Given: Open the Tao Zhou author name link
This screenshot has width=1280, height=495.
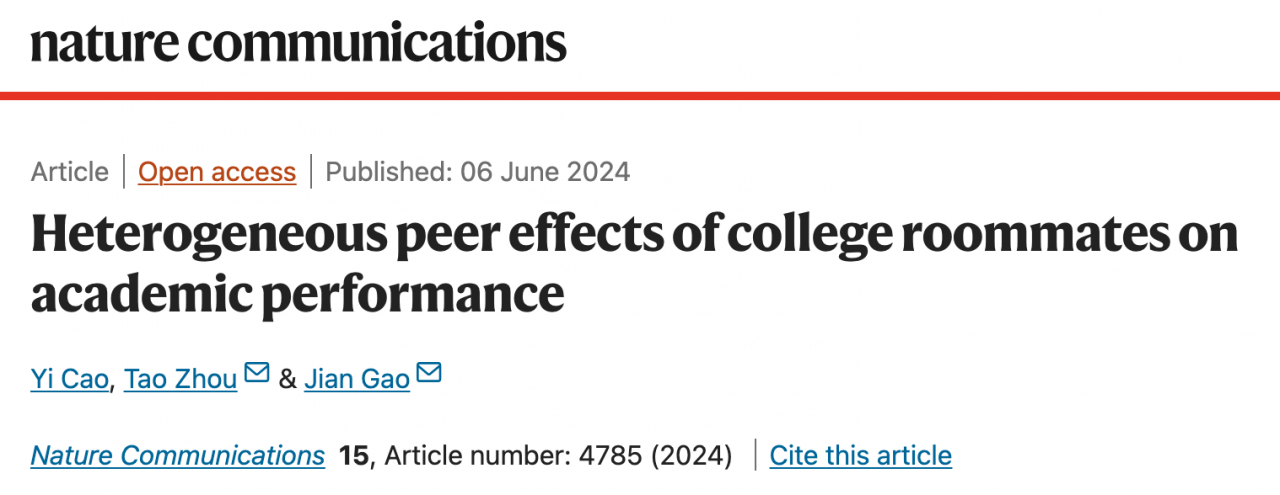Looking at the screenshot, I should (180, 379).
